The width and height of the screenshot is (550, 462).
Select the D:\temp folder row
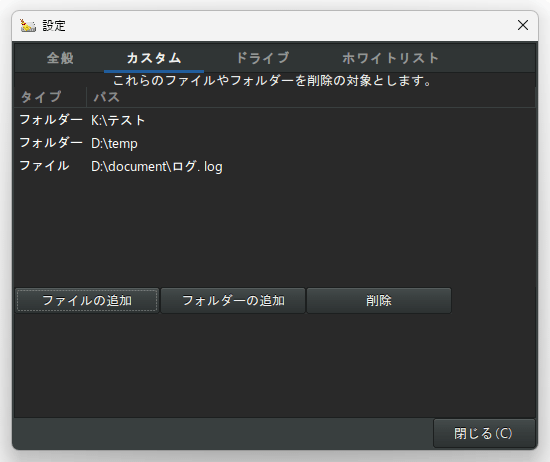(x=275, y=143)
